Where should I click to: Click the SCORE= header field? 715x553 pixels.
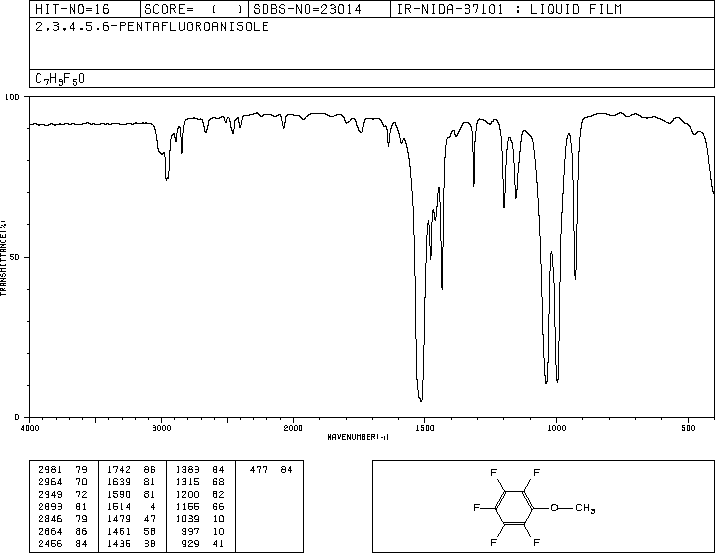[194, 9]
